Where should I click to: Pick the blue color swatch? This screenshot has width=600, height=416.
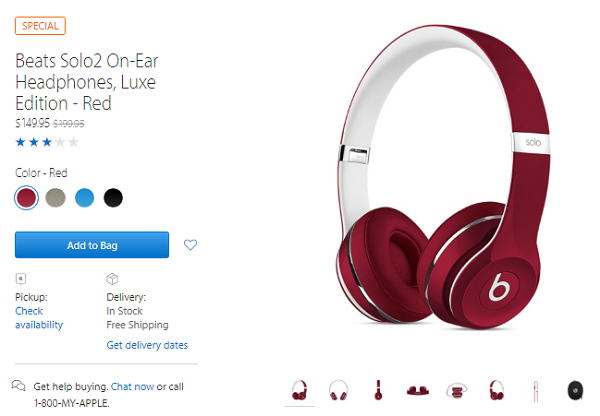coord(85,197)
